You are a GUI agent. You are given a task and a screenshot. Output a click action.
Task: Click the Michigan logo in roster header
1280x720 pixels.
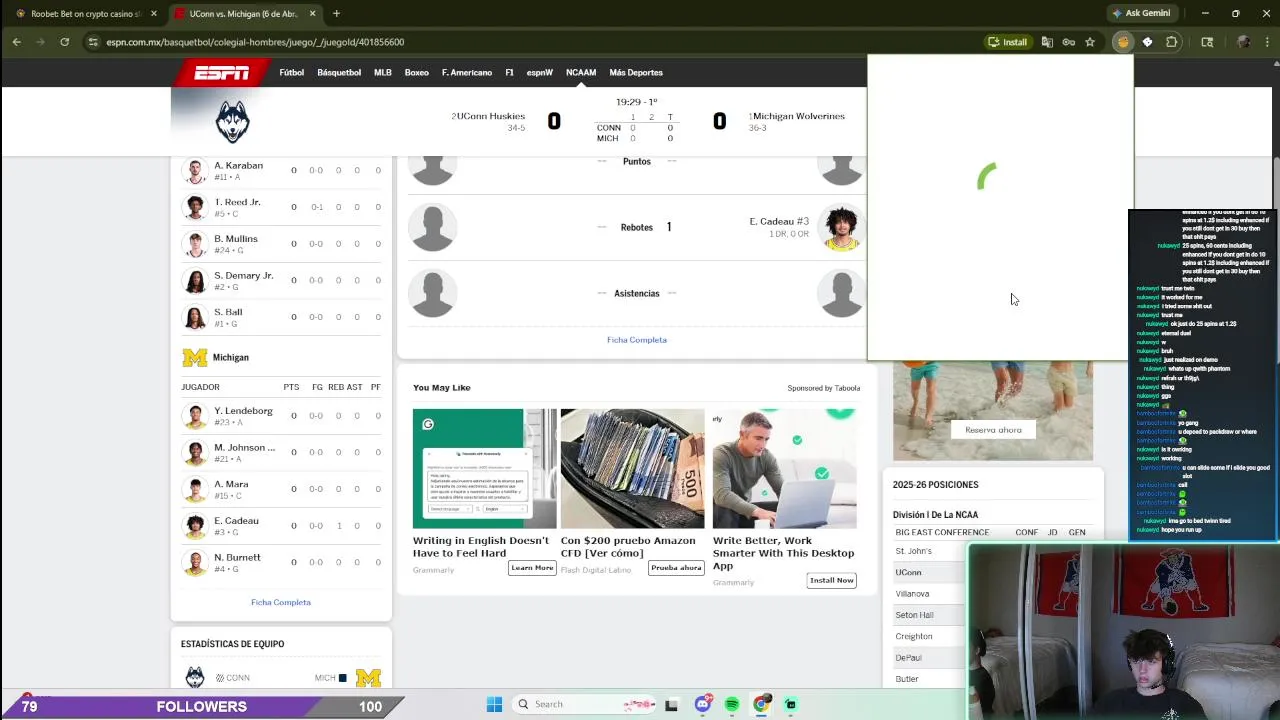click(x=194, y=357)
